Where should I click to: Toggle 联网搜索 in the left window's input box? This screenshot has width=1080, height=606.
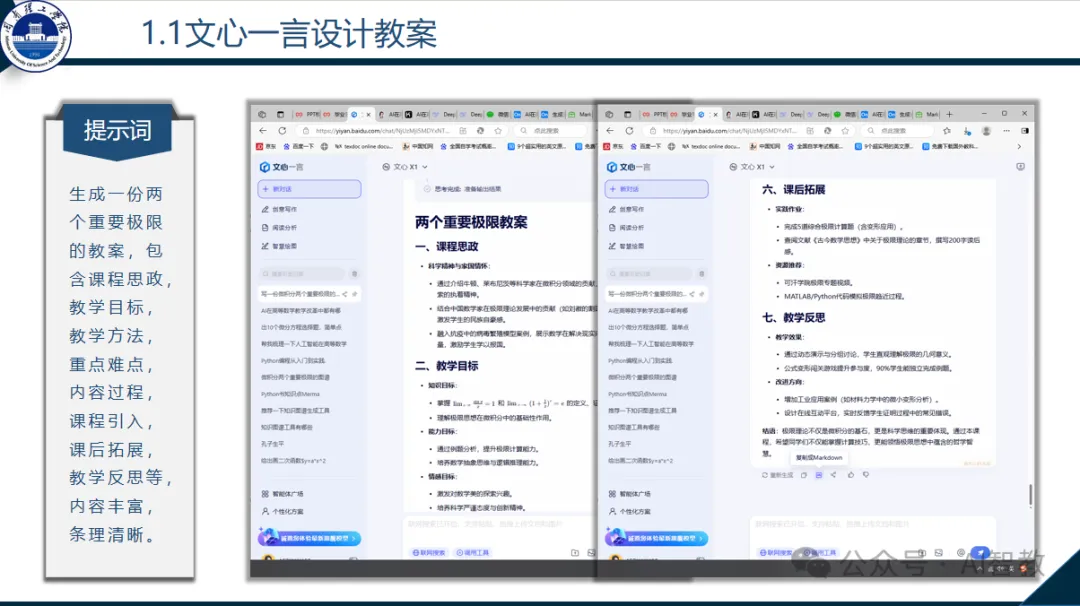click(x=428, y=552)
